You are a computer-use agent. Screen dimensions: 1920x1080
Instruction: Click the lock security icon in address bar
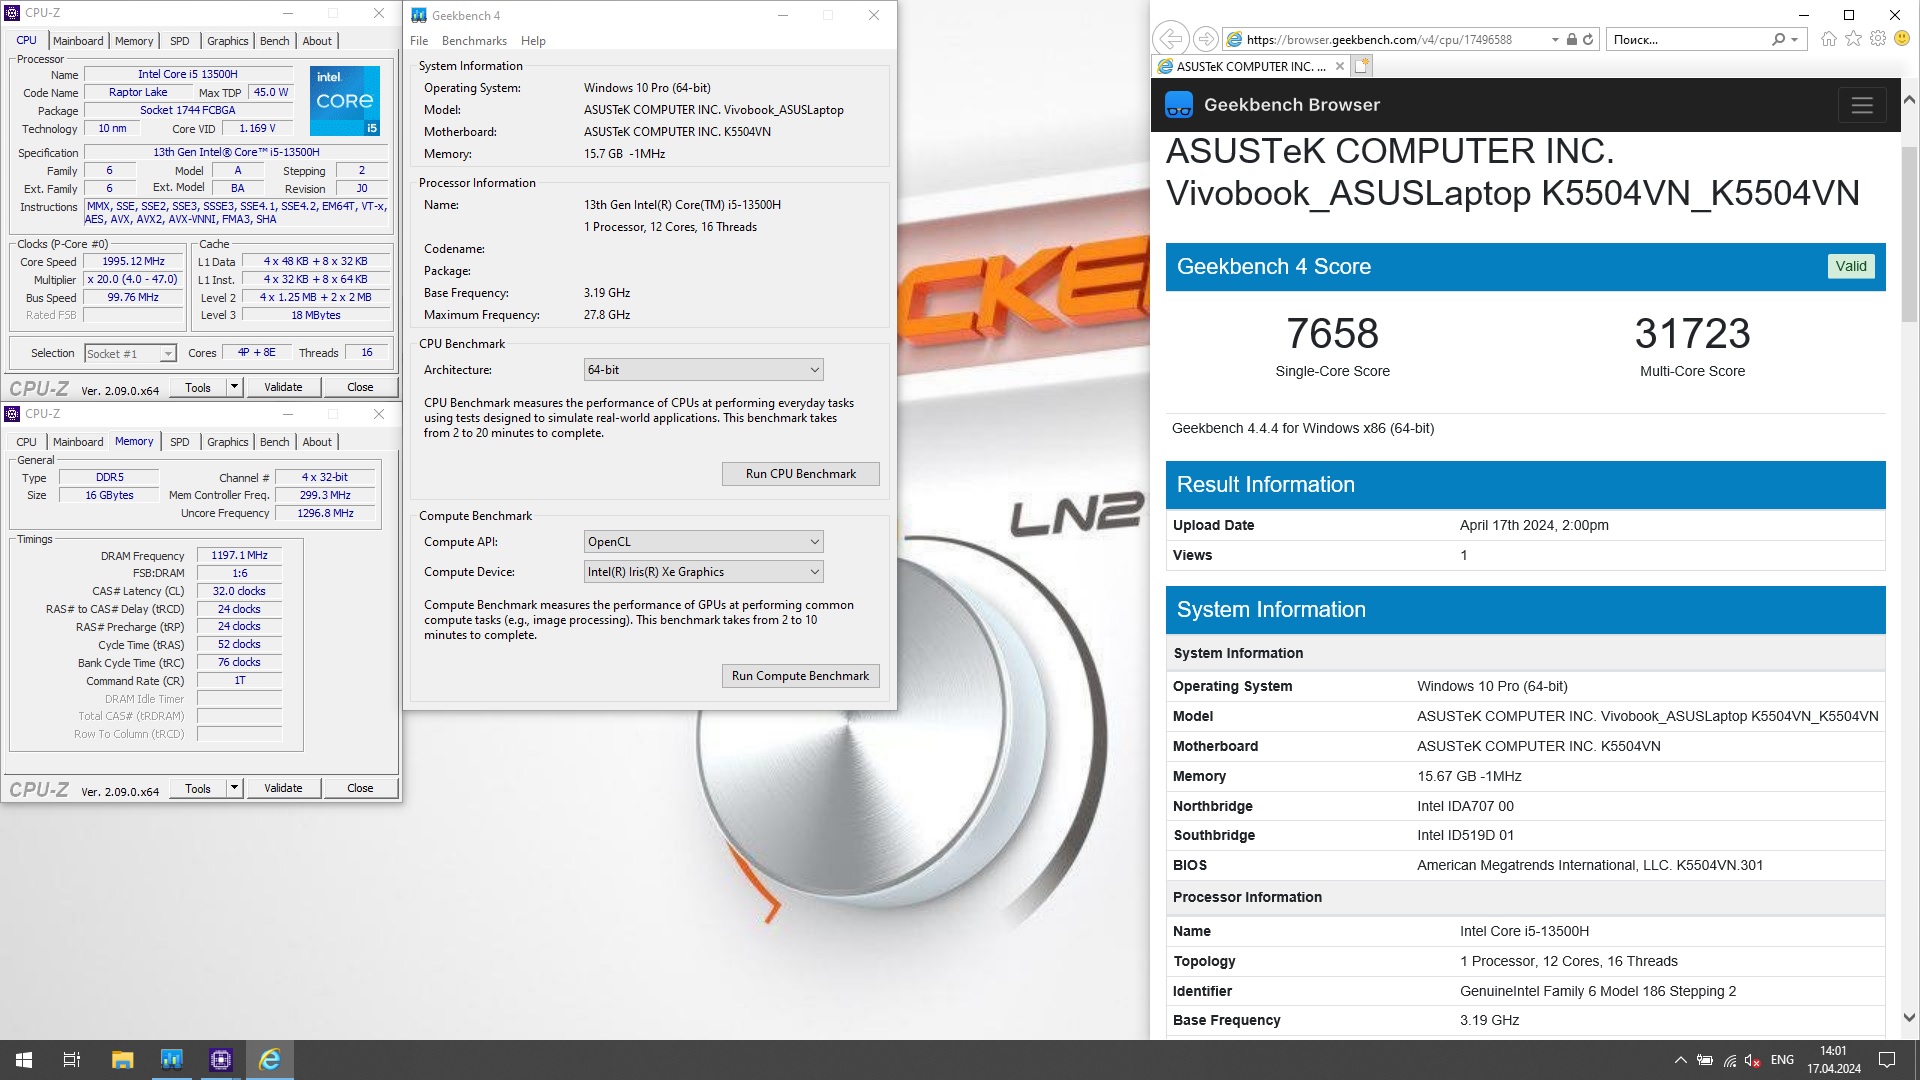pos(1572,39)
